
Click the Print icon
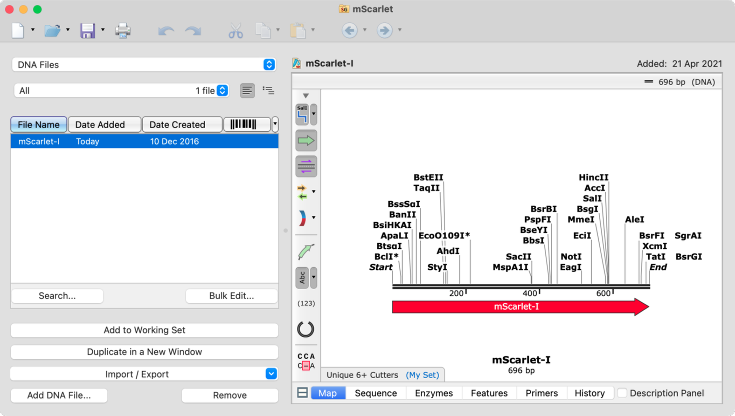click(123, 30)
